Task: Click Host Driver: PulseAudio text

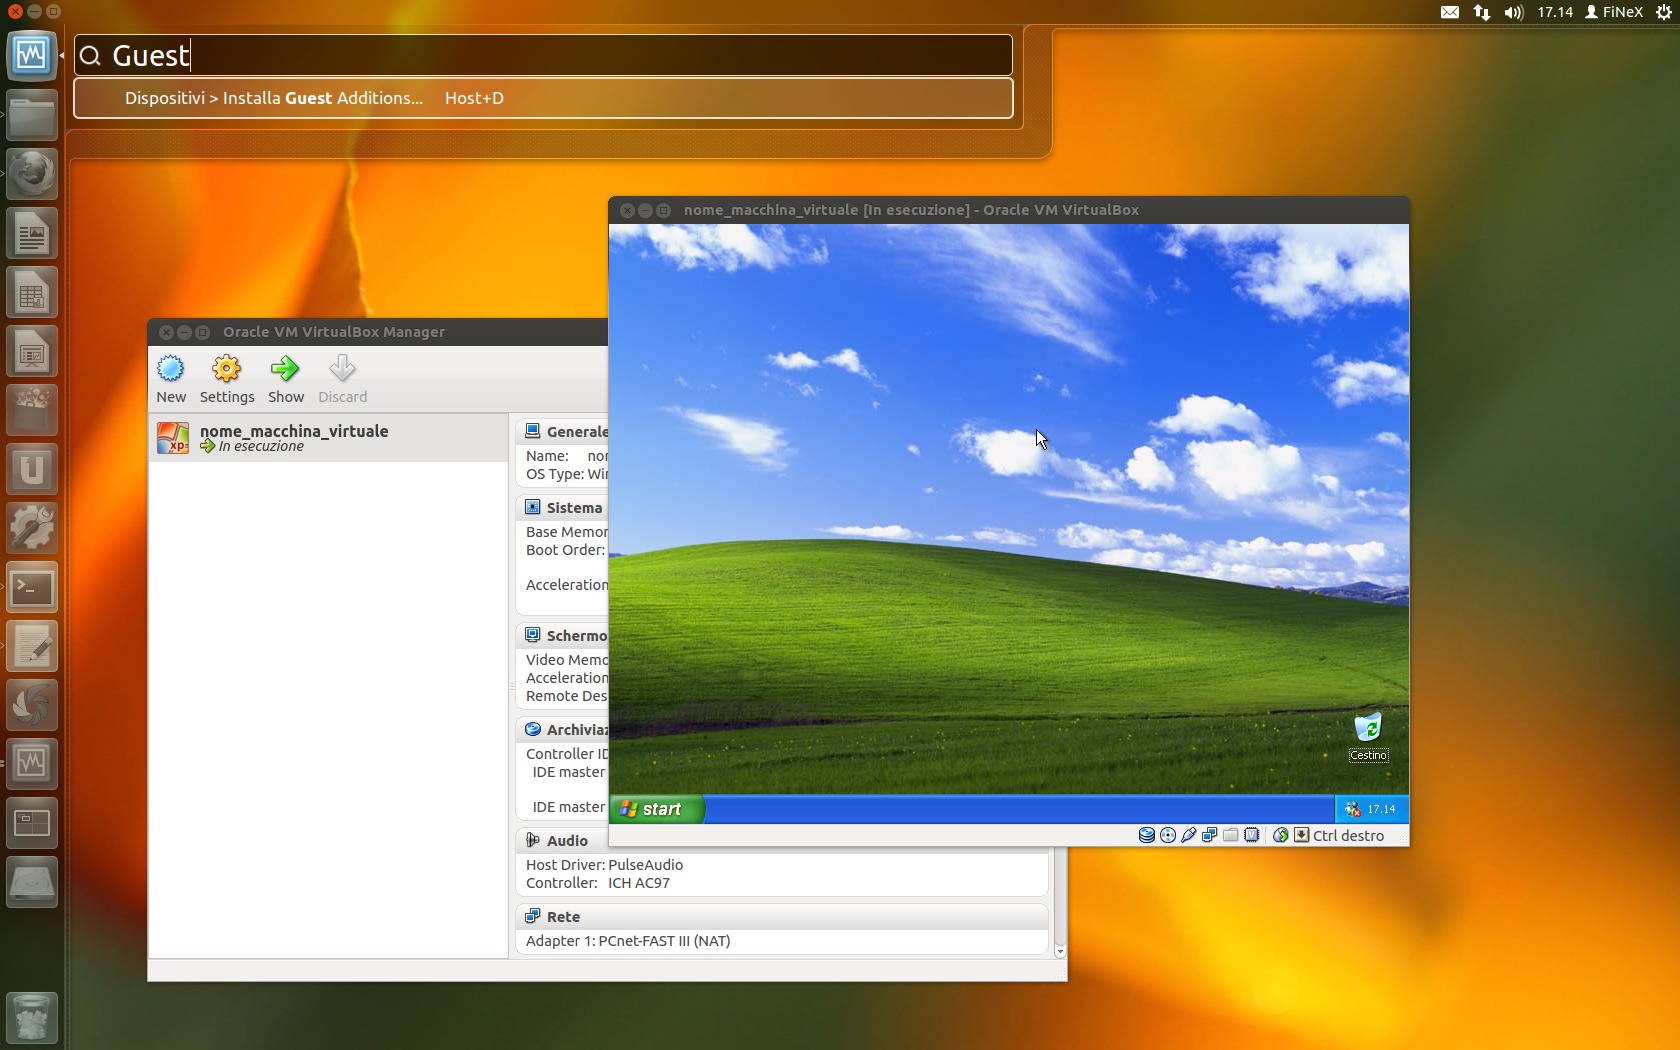Action: [x=605, y=865]
